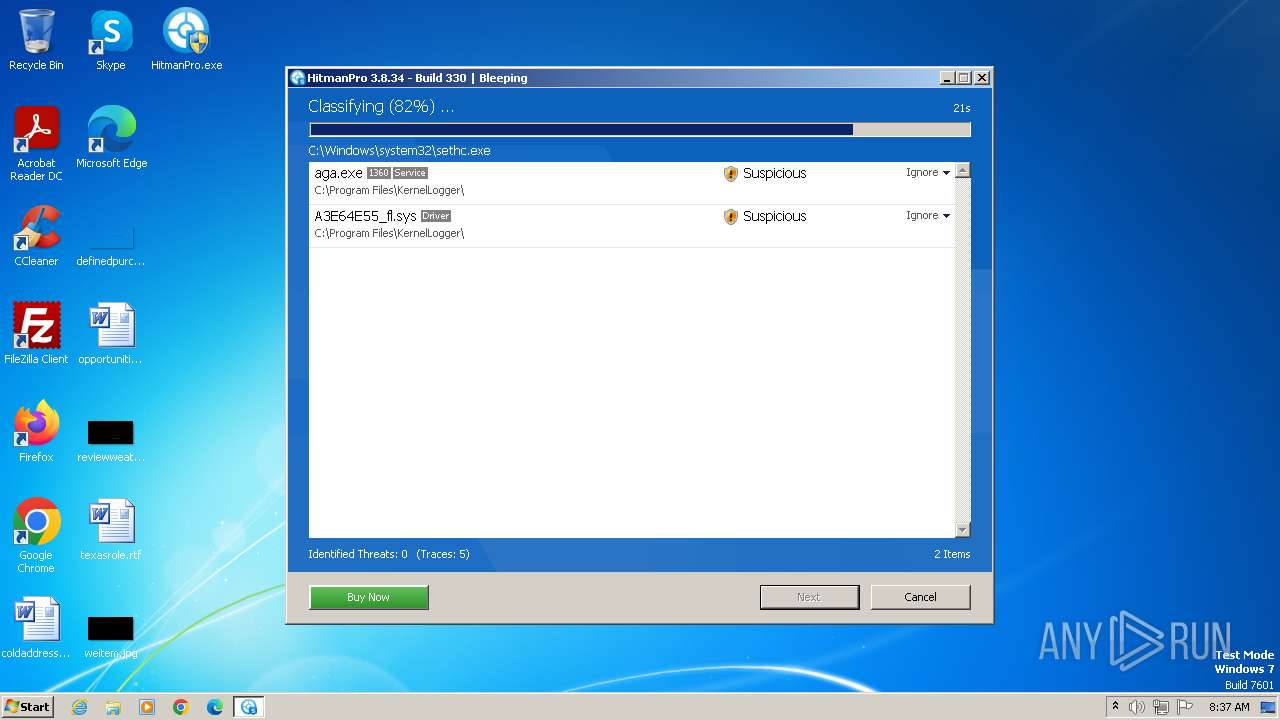Open Chrome from the taskbar
1280x720 pixels.
click(x=181, y=707)
